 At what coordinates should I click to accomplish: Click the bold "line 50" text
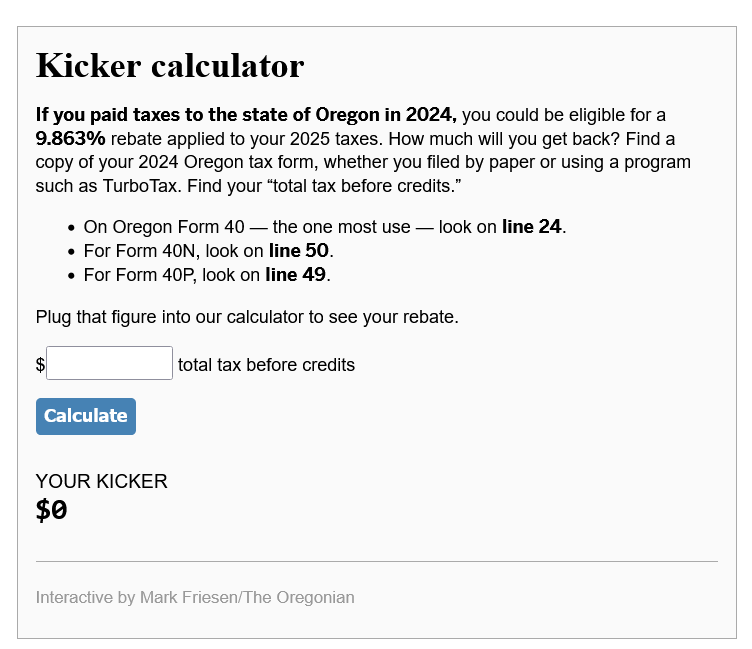[299, 251]
